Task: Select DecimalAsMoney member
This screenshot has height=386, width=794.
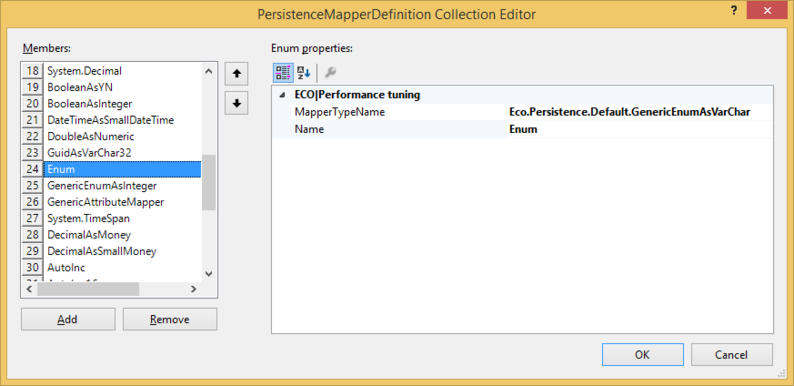Action: pyautogui.click(x=122, y=235)
